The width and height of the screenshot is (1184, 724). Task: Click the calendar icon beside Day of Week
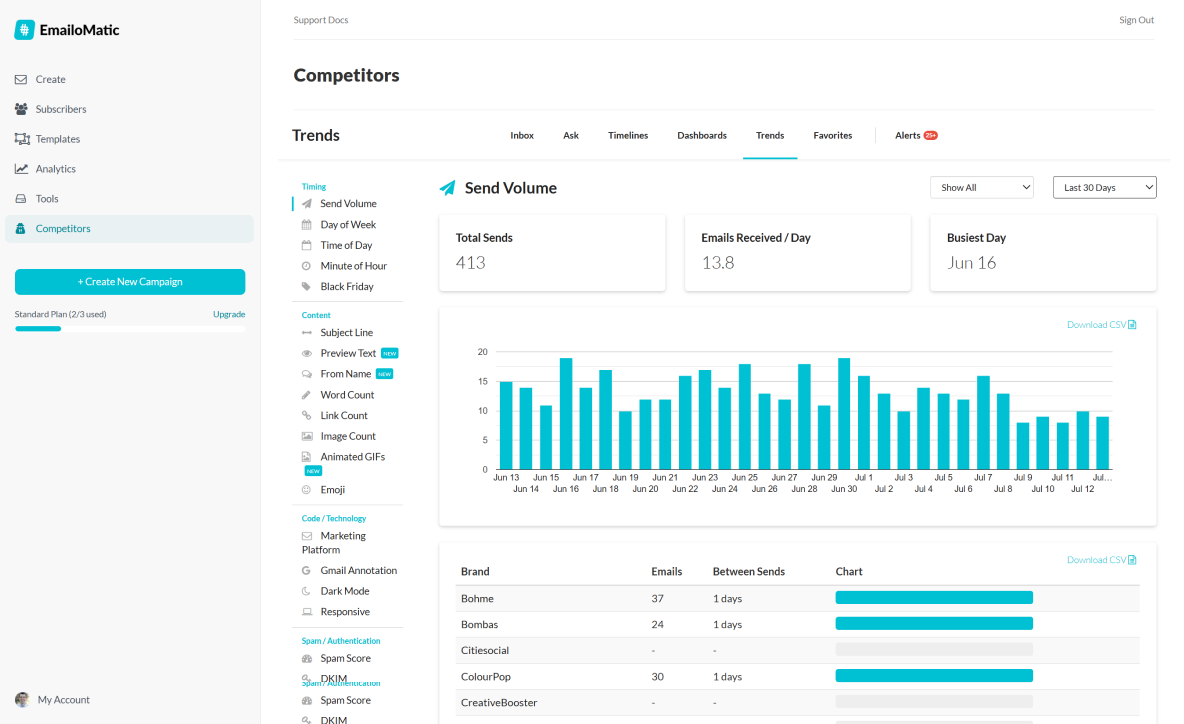click(x=307, y=224)
